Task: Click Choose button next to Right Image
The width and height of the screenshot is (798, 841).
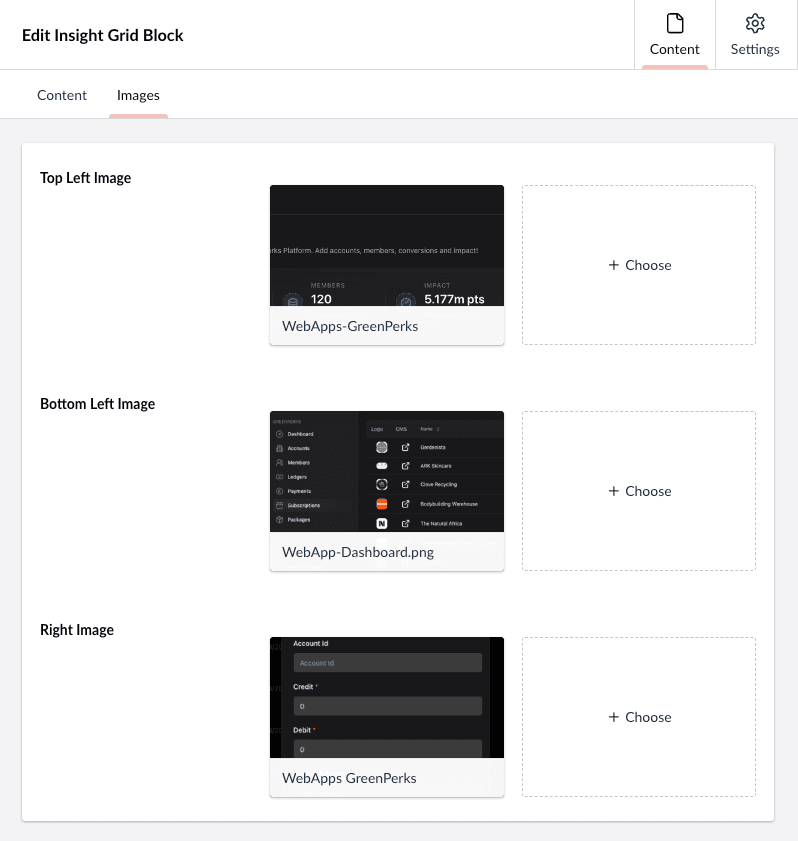Action: (639, 717)
